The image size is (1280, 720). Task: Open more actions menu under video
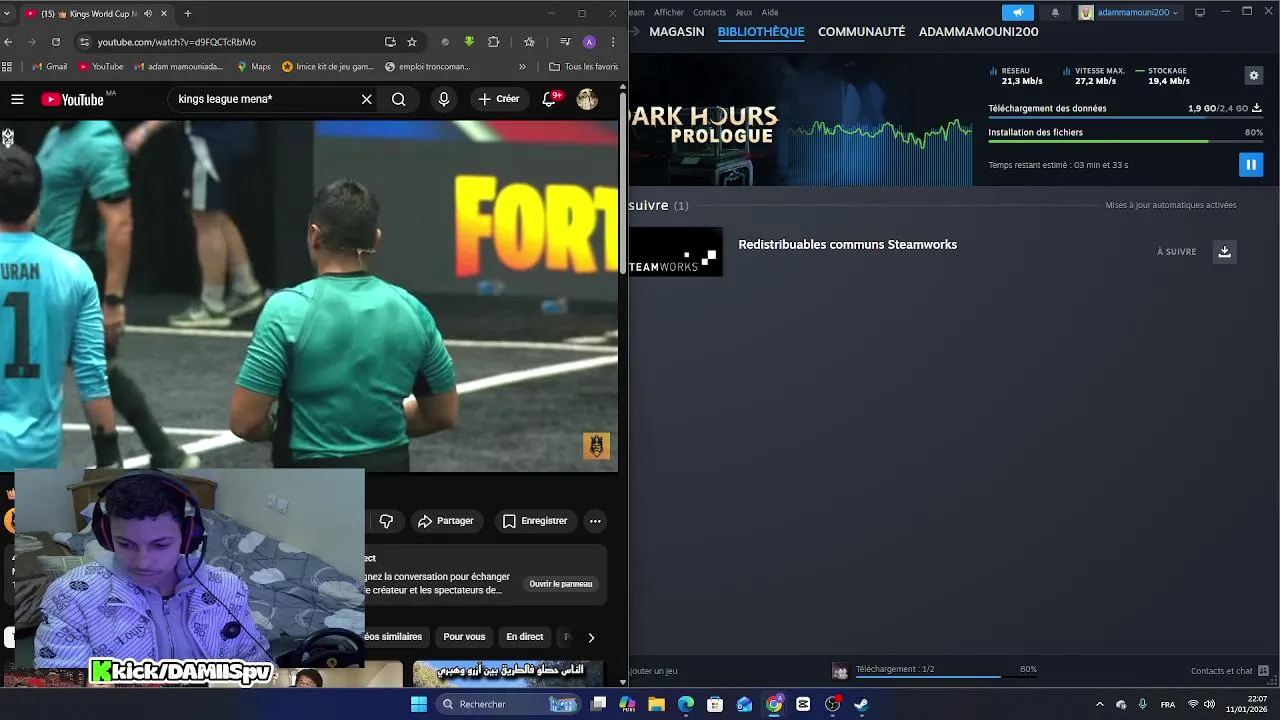tap(595, 521)
